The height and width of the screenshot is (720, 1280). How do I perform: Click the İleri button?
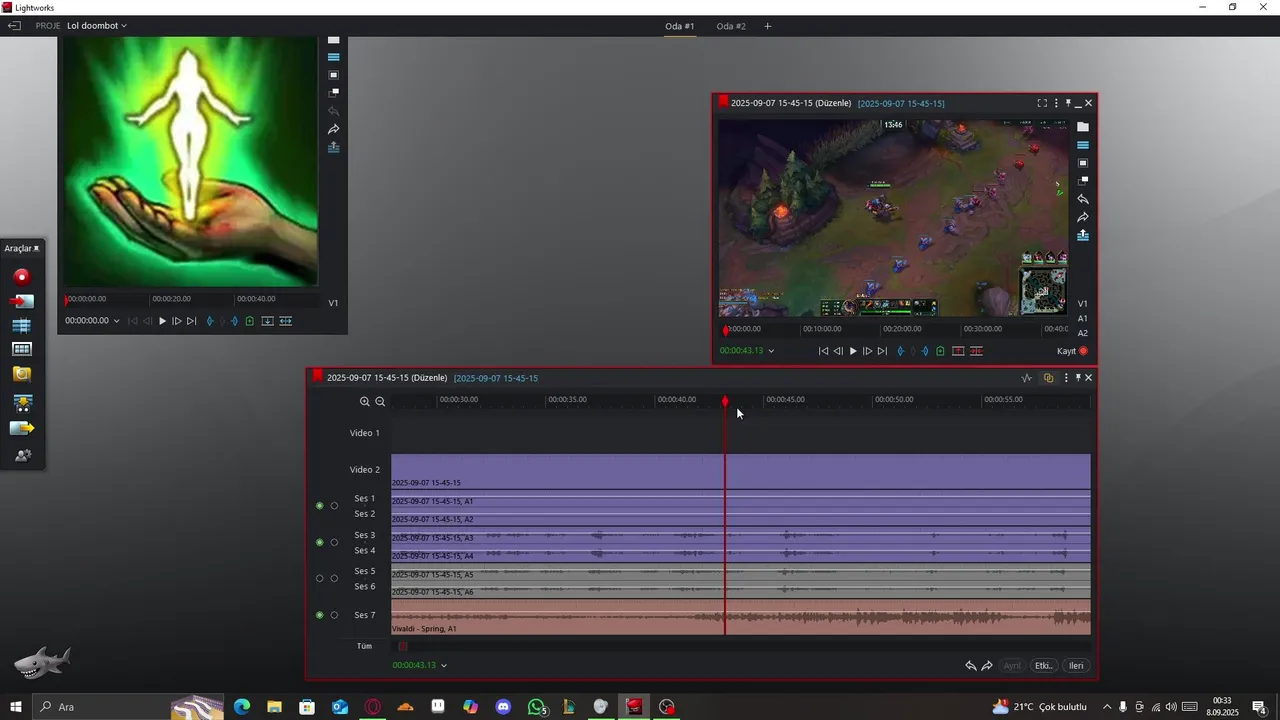click(1076, 666)
